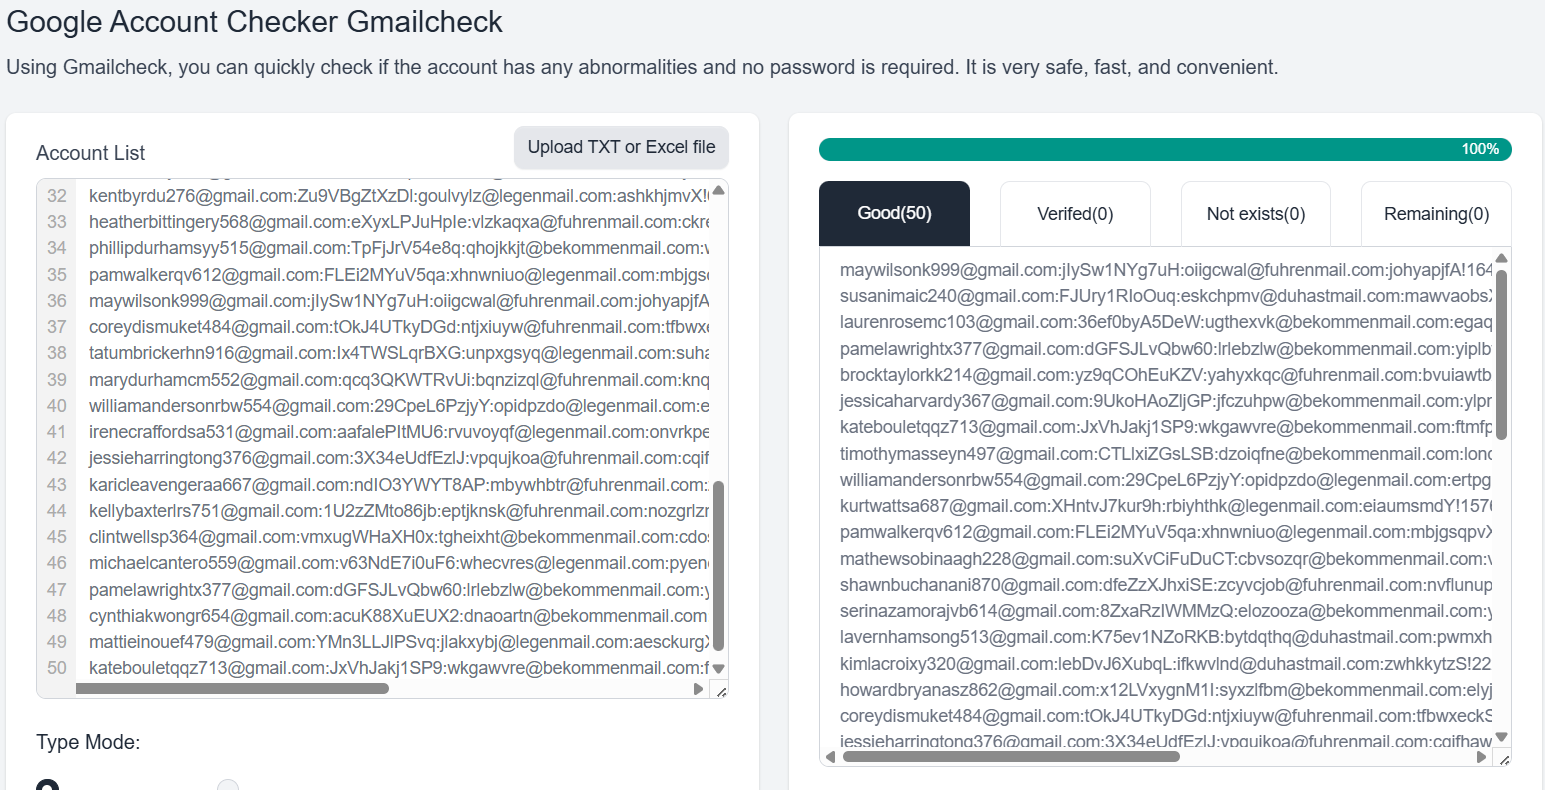The image size is (1545, 790).
Task: Click the Account List scroll down arrow
Action: pos(718,668)
